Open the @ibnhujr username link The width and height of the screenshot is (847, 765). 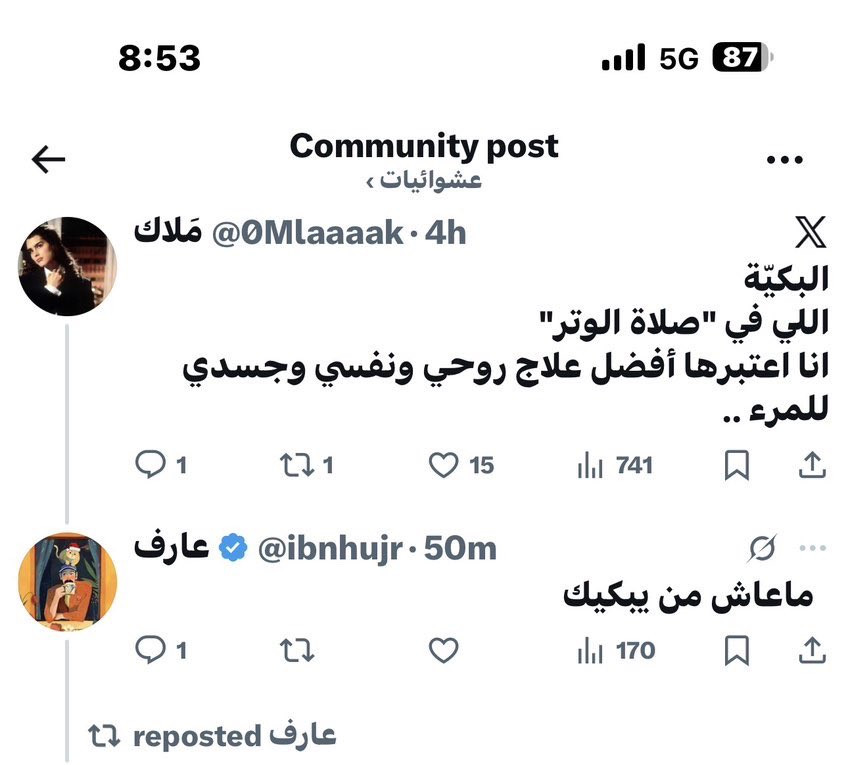coord(330,549)
